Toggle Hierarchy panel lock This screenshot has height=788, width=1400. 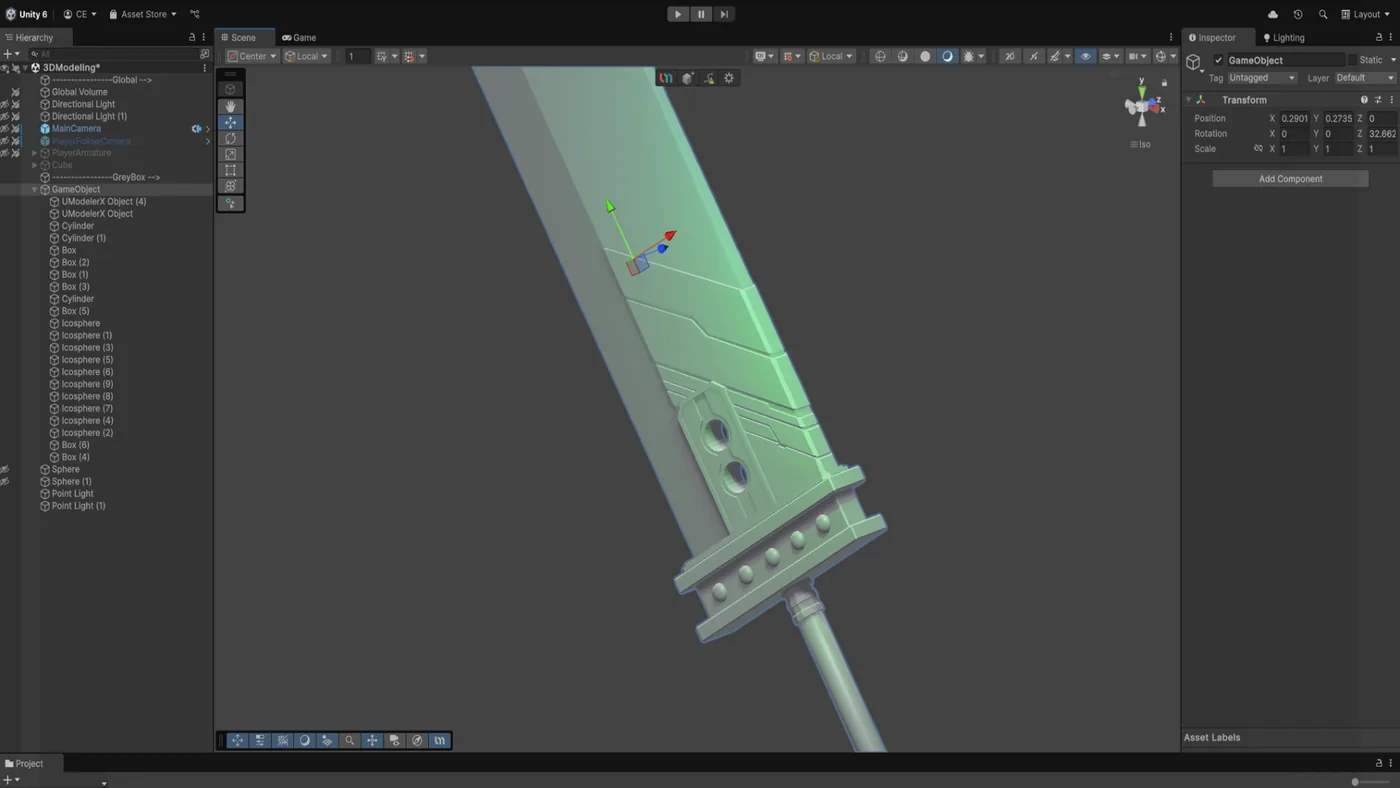click(x=192, y=37)
